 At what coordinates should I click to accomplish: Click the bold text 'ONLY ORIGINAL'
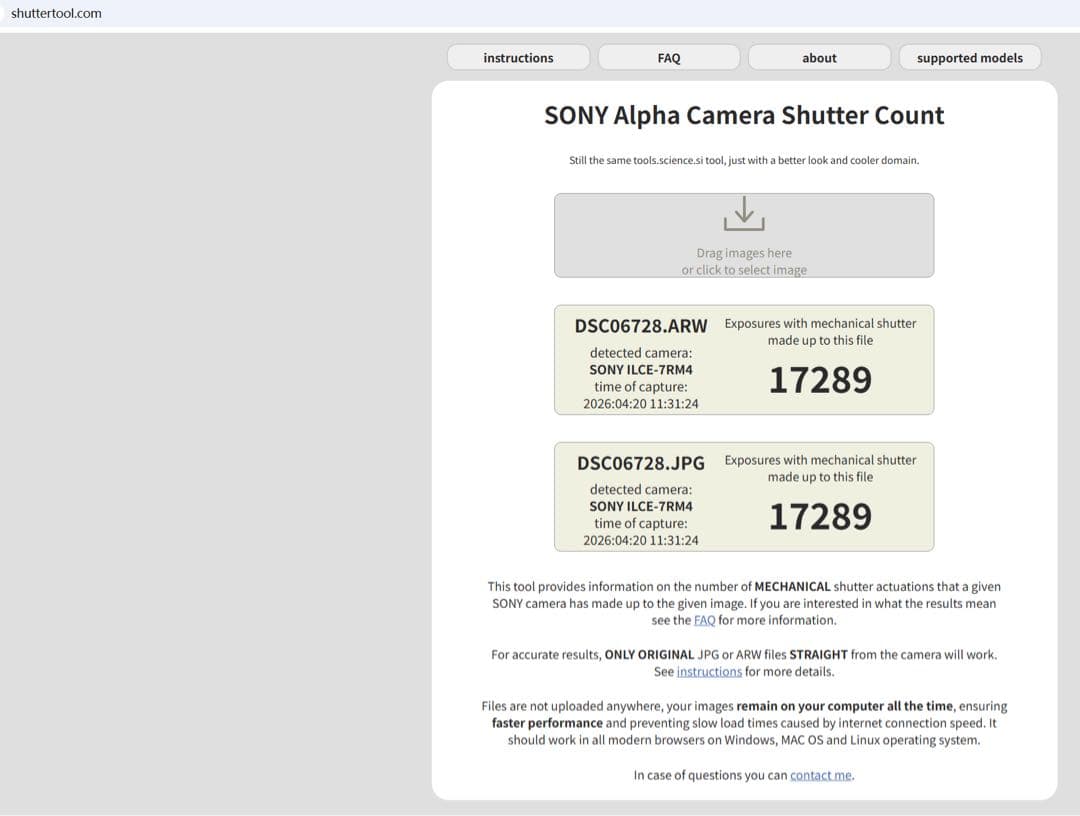coord(649,655)
